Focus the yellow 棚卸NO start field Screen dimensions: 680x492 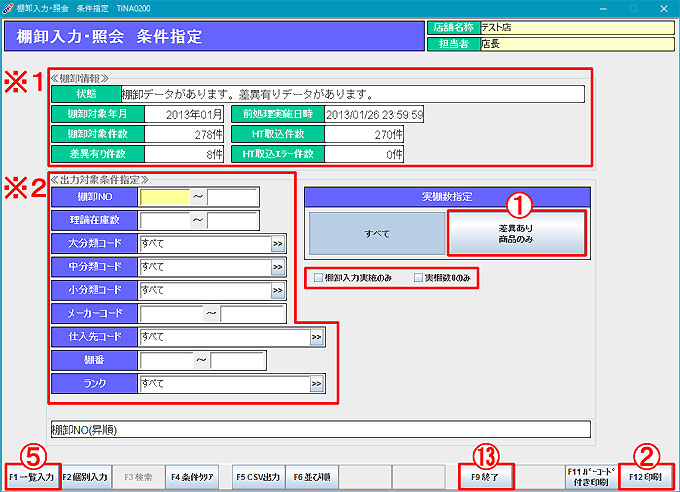click(164, 196)
